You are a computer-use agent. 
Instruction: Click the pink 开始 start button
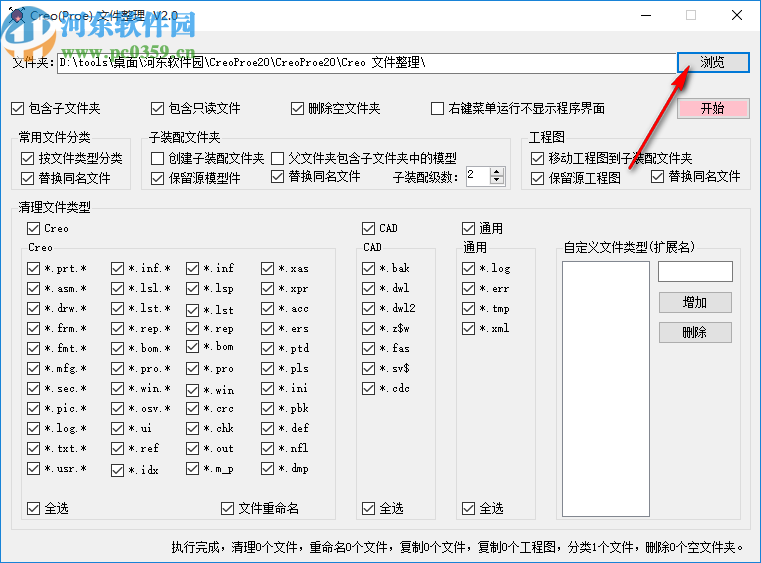click(x=713, y=108)
